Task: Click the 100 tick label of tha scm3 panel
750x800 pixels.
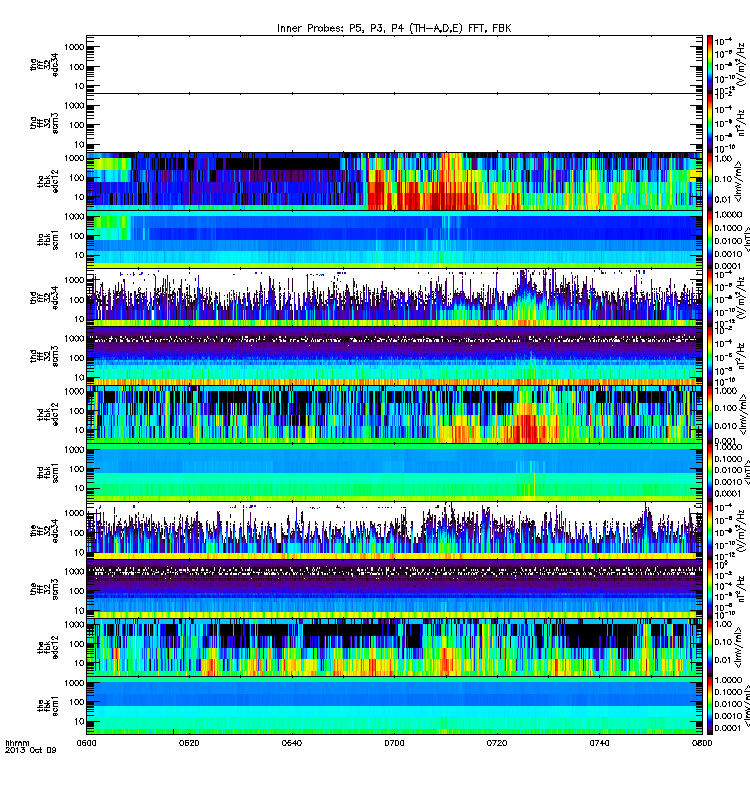Action: [77, 125]
